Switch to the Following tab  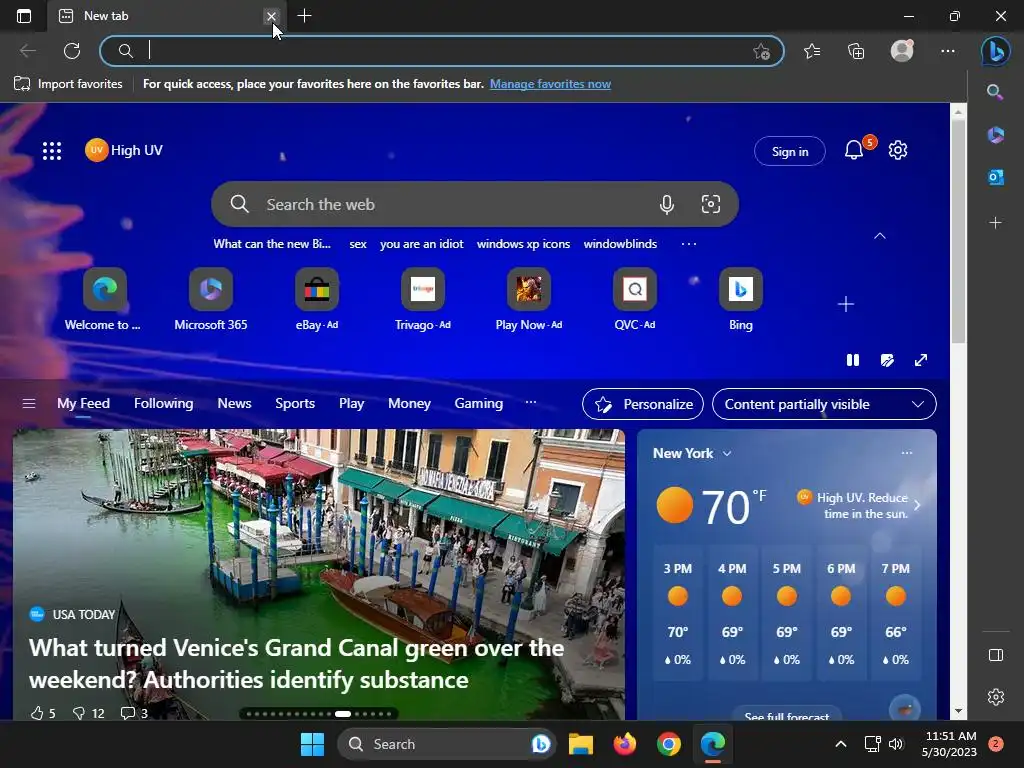163,404
